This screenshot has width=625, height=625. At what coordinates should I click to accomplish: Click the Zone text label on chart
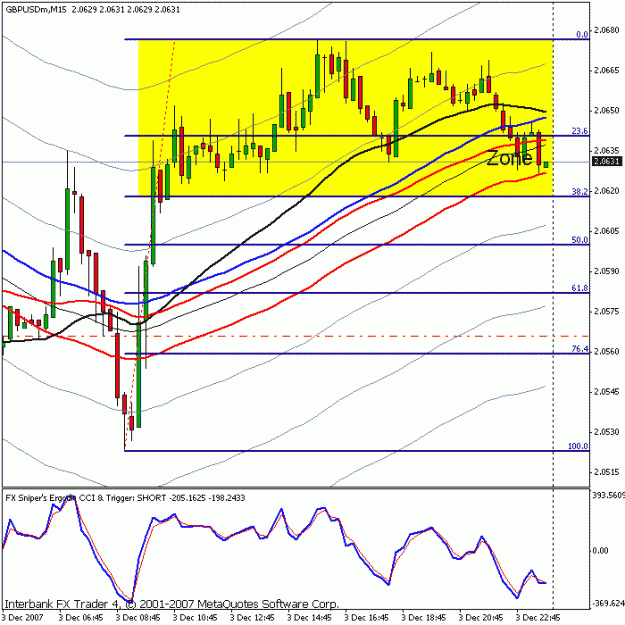pyautogui.click(x=510, y=158)
